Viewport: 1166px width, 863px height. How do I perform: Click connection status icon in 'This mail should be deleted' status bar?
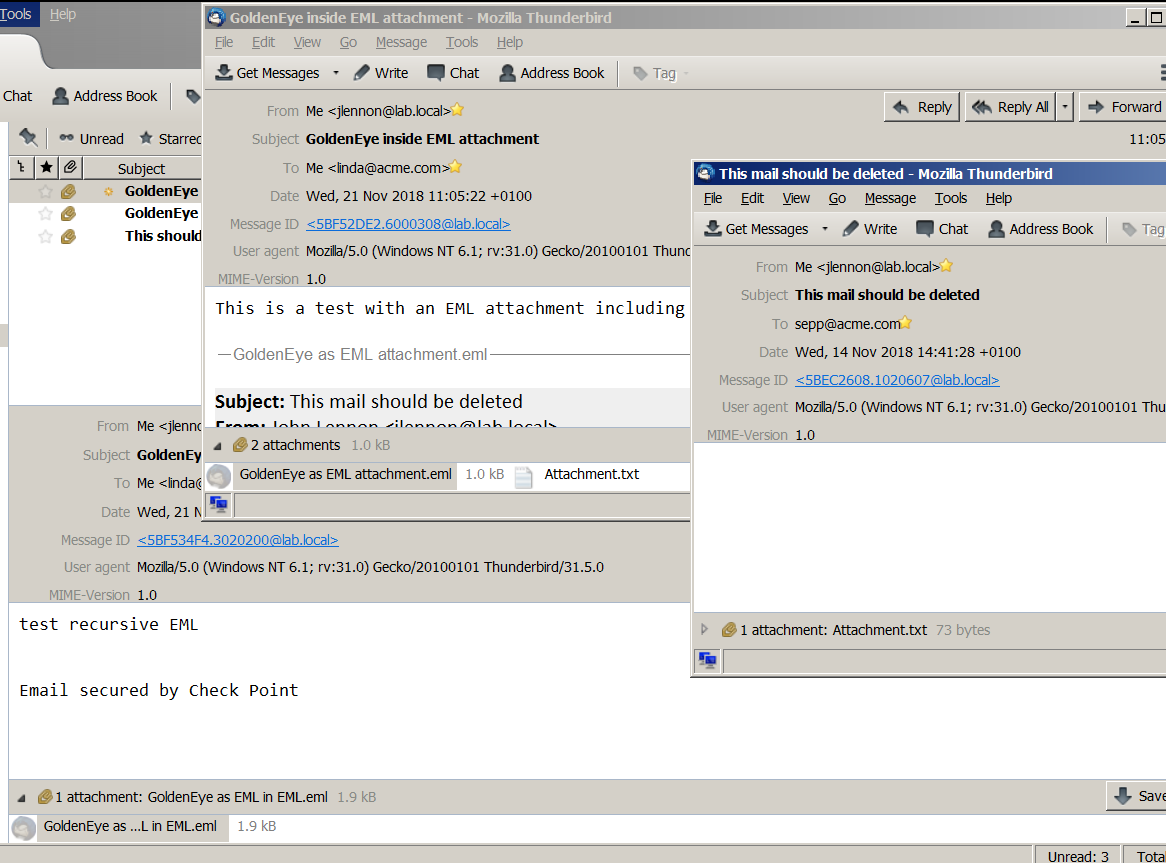(708, 660)
